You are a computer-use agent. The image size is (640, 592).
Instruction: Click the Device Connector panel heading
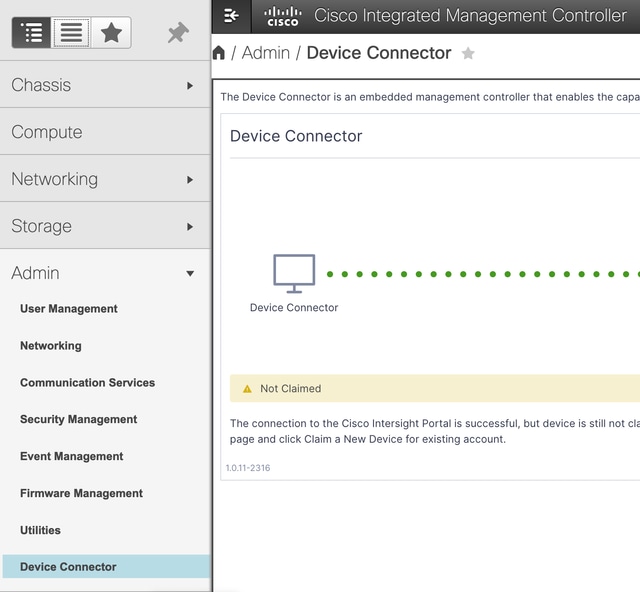click(x=296, y=136)
